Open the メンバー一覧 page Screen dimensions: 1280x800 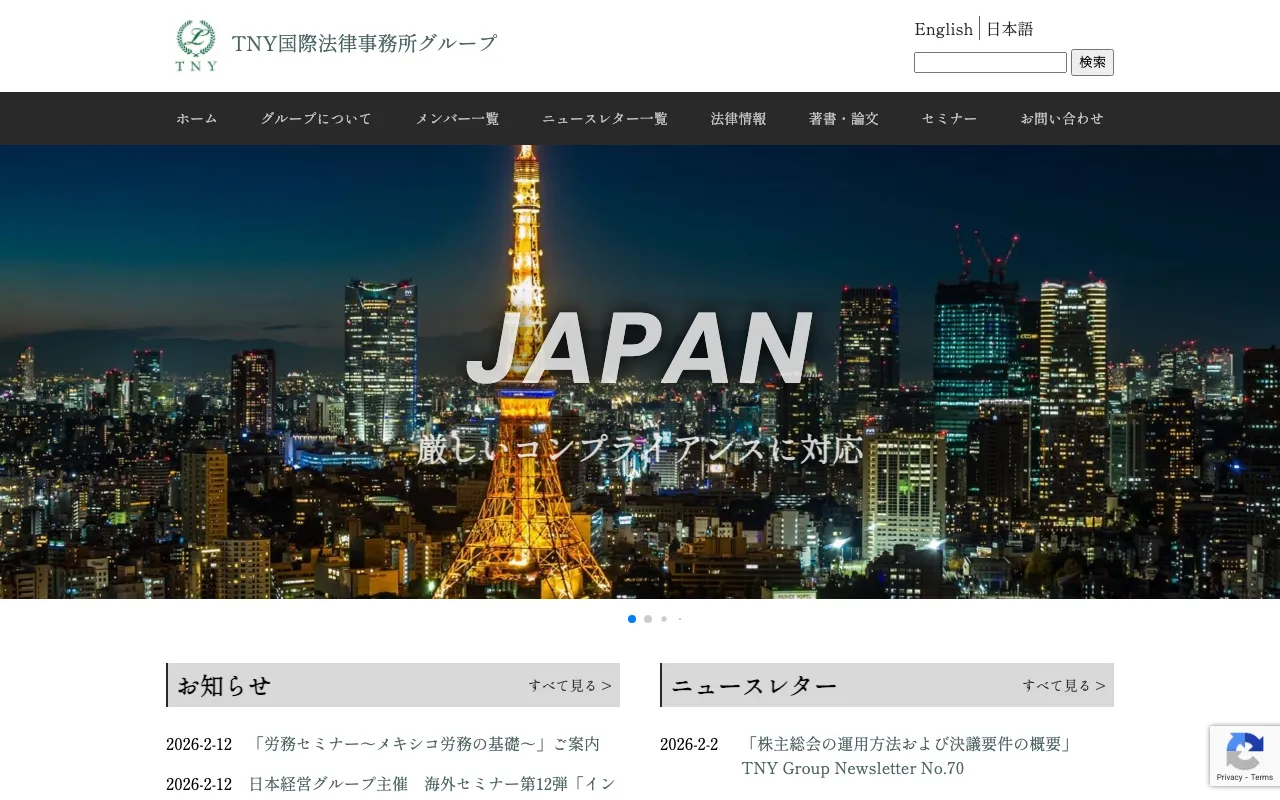pyautogui.click(x=457, y=118)
